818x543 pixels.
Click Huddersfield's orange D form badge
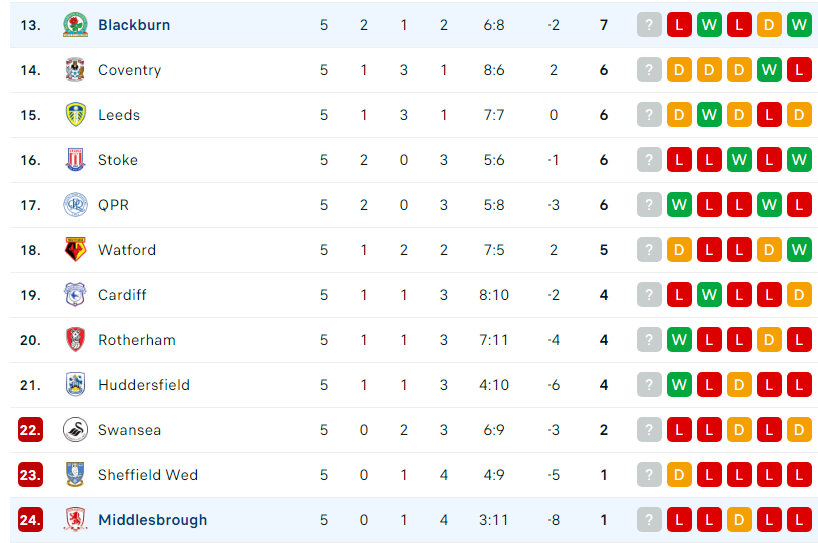pyautogui.click(x=739, y=385)
